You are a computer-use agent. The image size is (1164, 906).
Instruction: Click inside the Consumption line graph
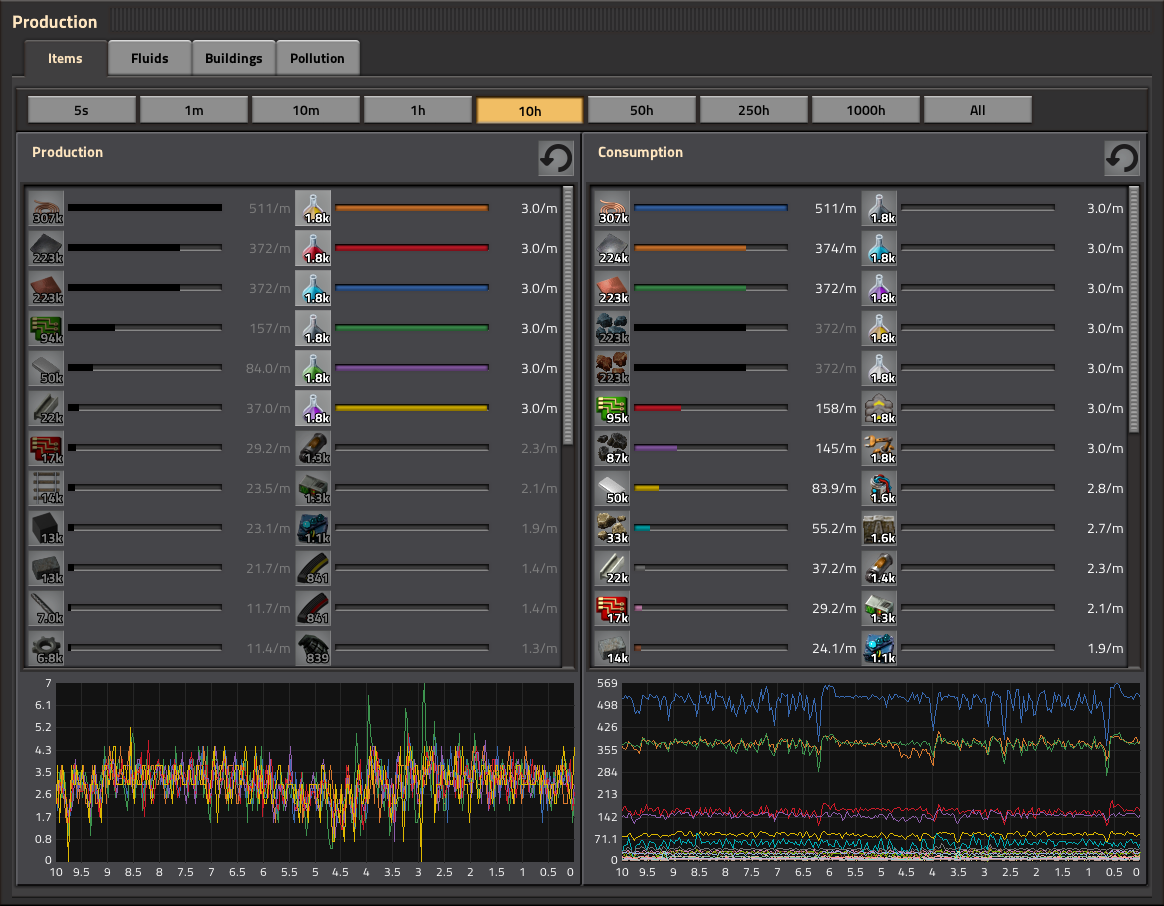880,770
